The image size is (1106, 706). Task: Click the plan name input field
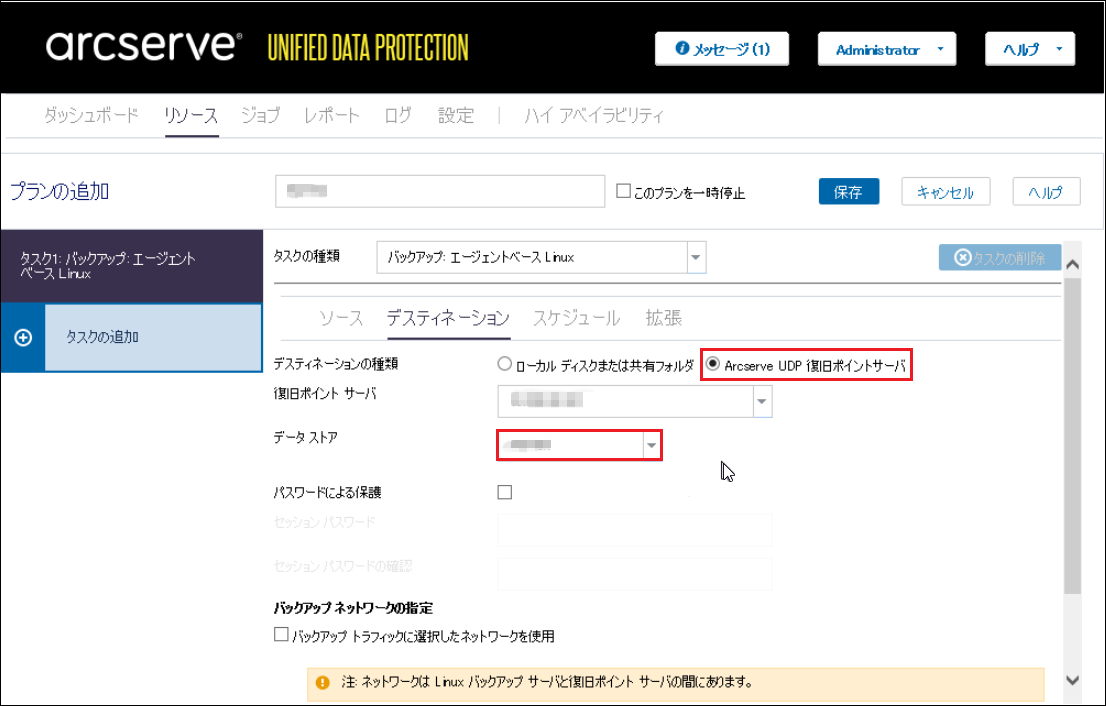click(x=440, y=191)
